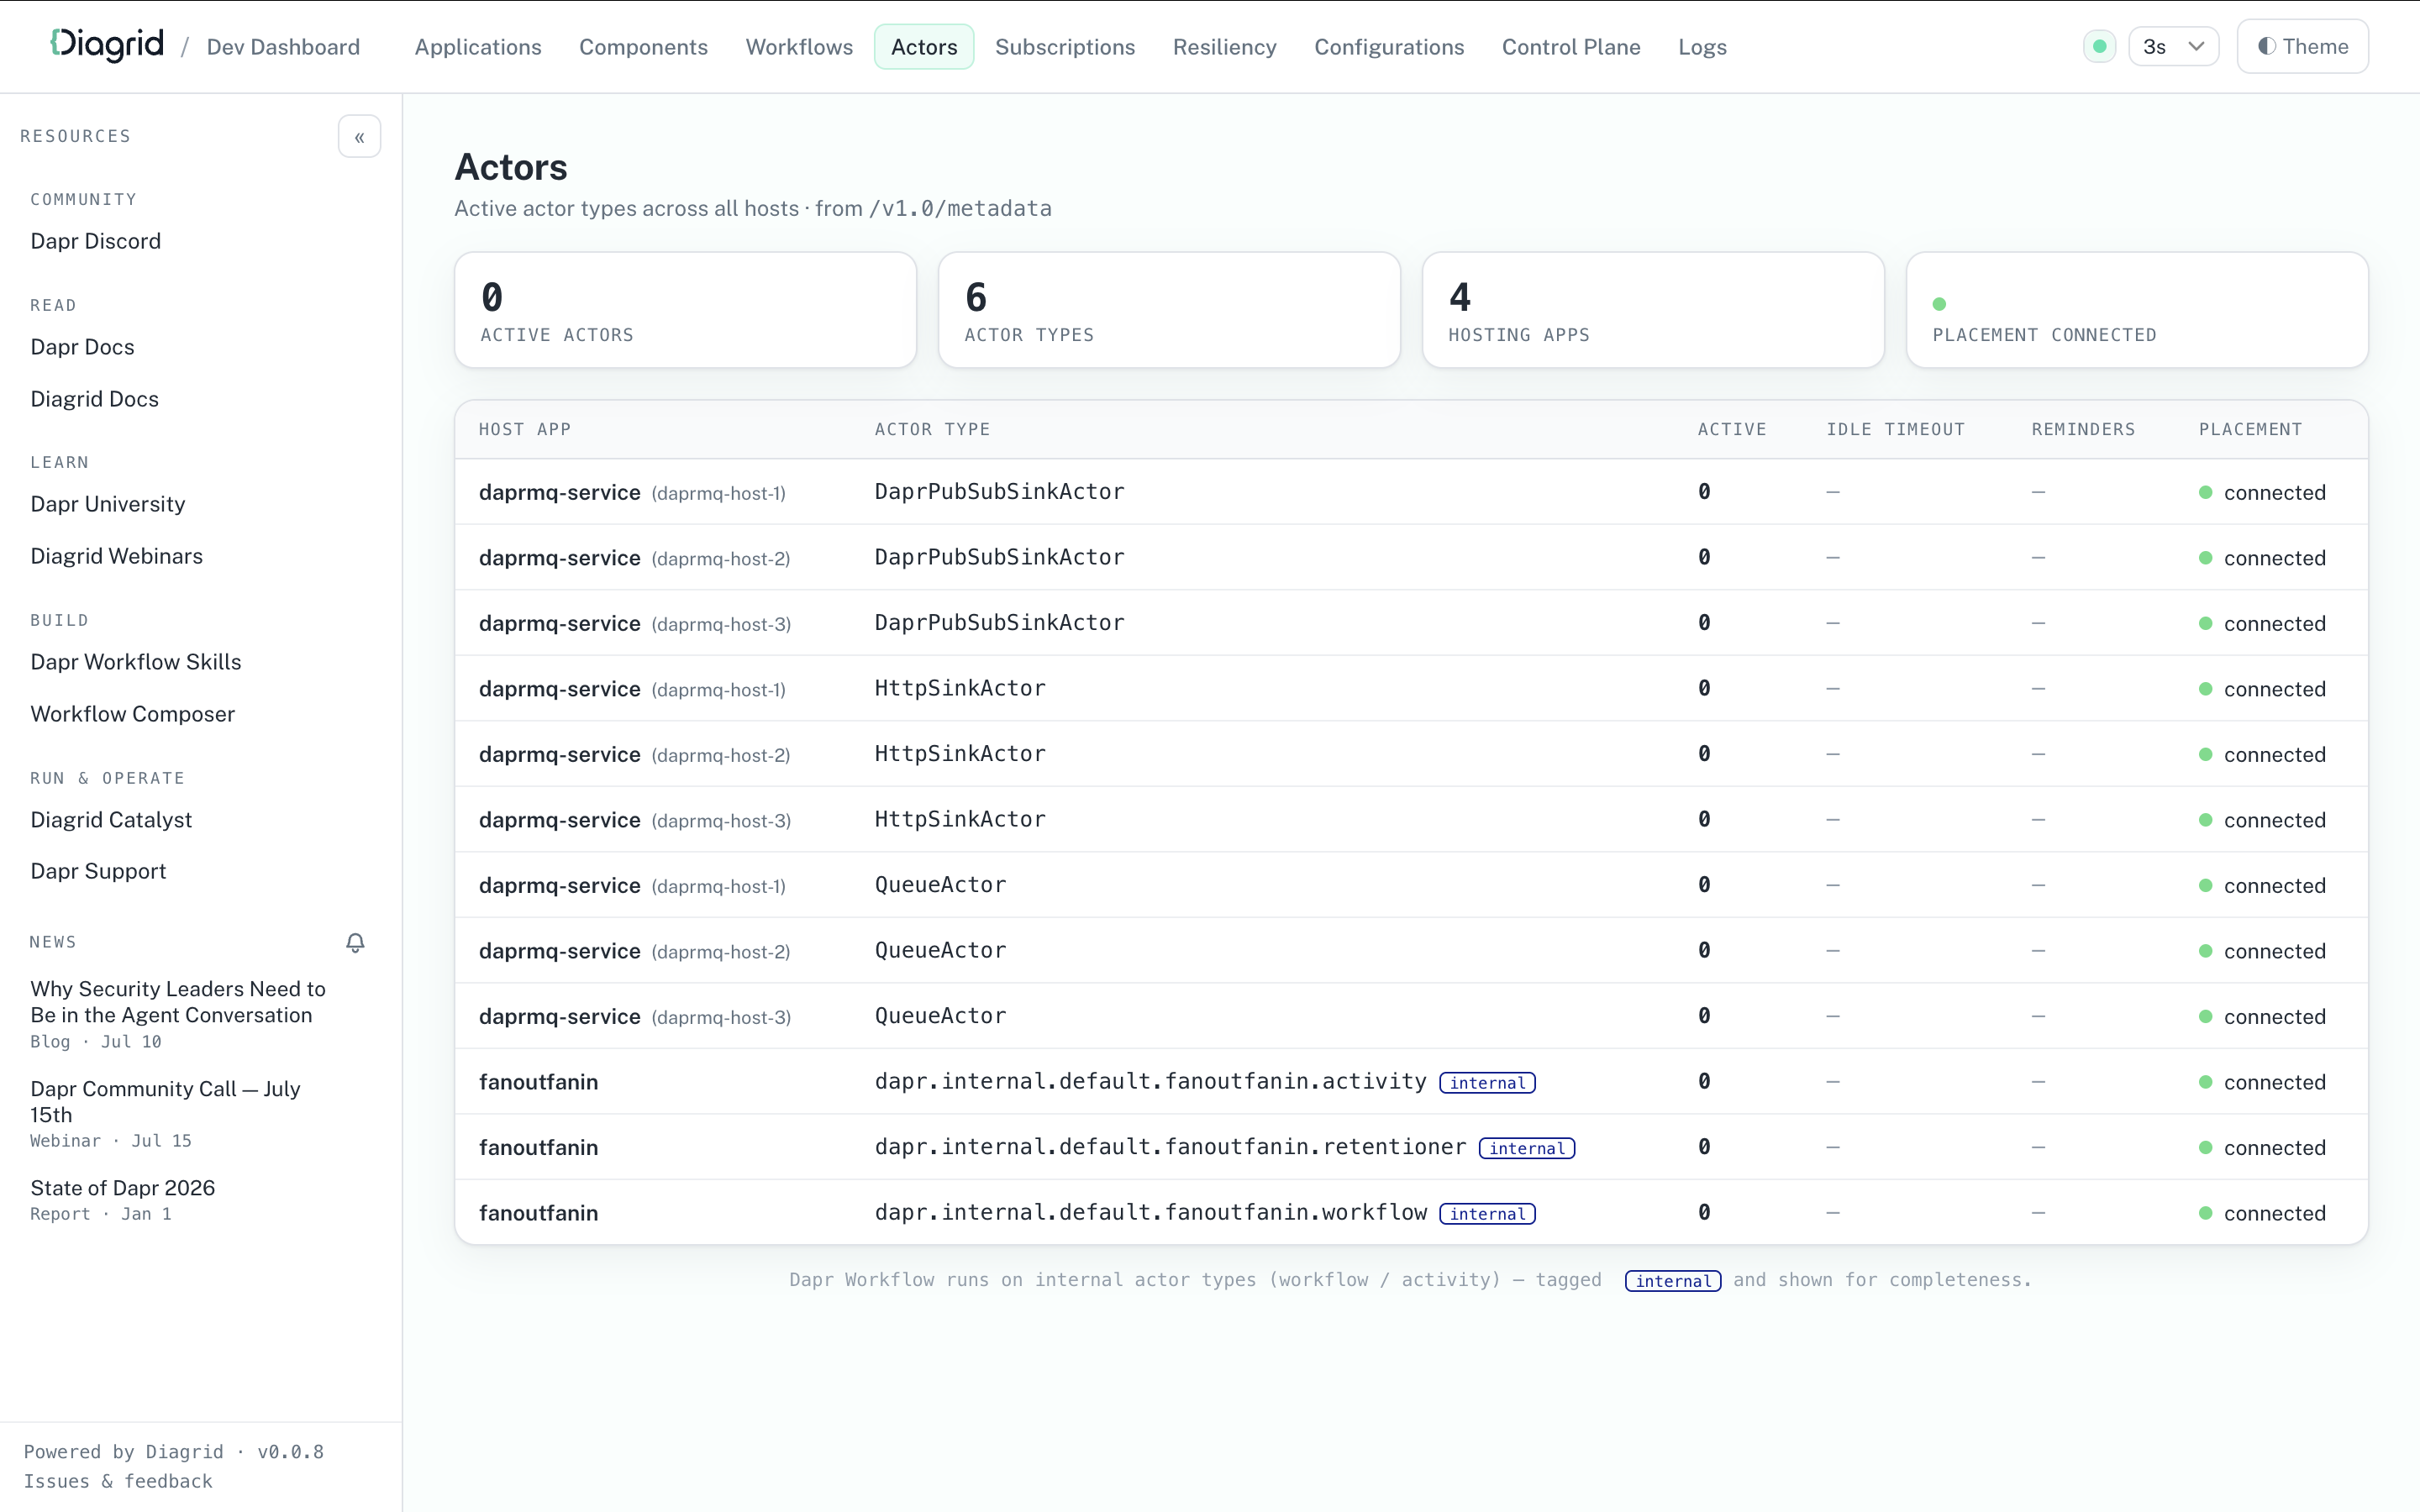Click the Actor Type column header
The image size is (2420, 1512).
coord(932,429)
